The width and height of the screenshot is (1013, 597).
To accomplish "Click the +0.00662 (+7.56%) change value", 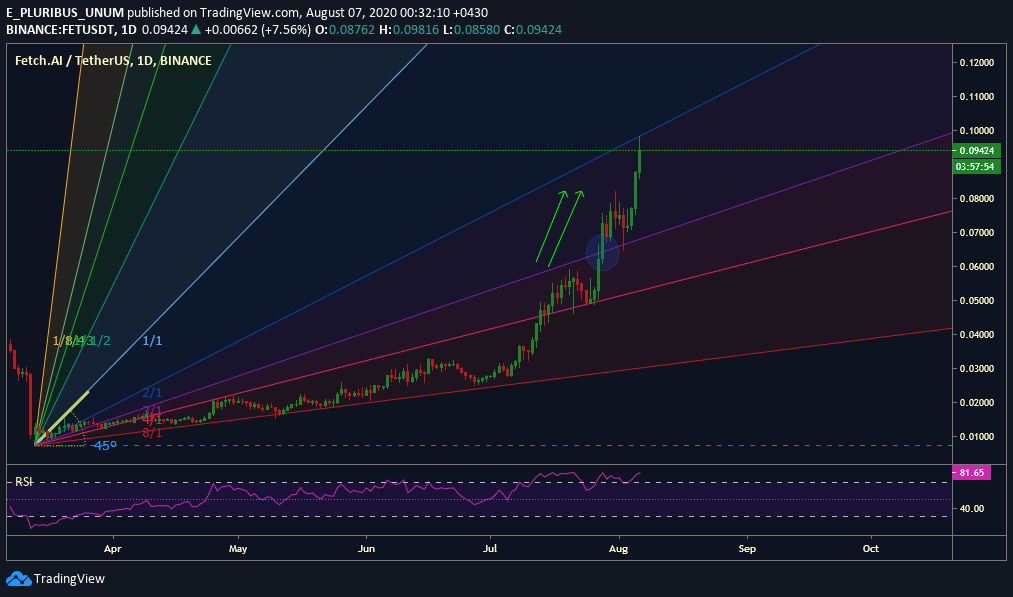I will point(258,30).
